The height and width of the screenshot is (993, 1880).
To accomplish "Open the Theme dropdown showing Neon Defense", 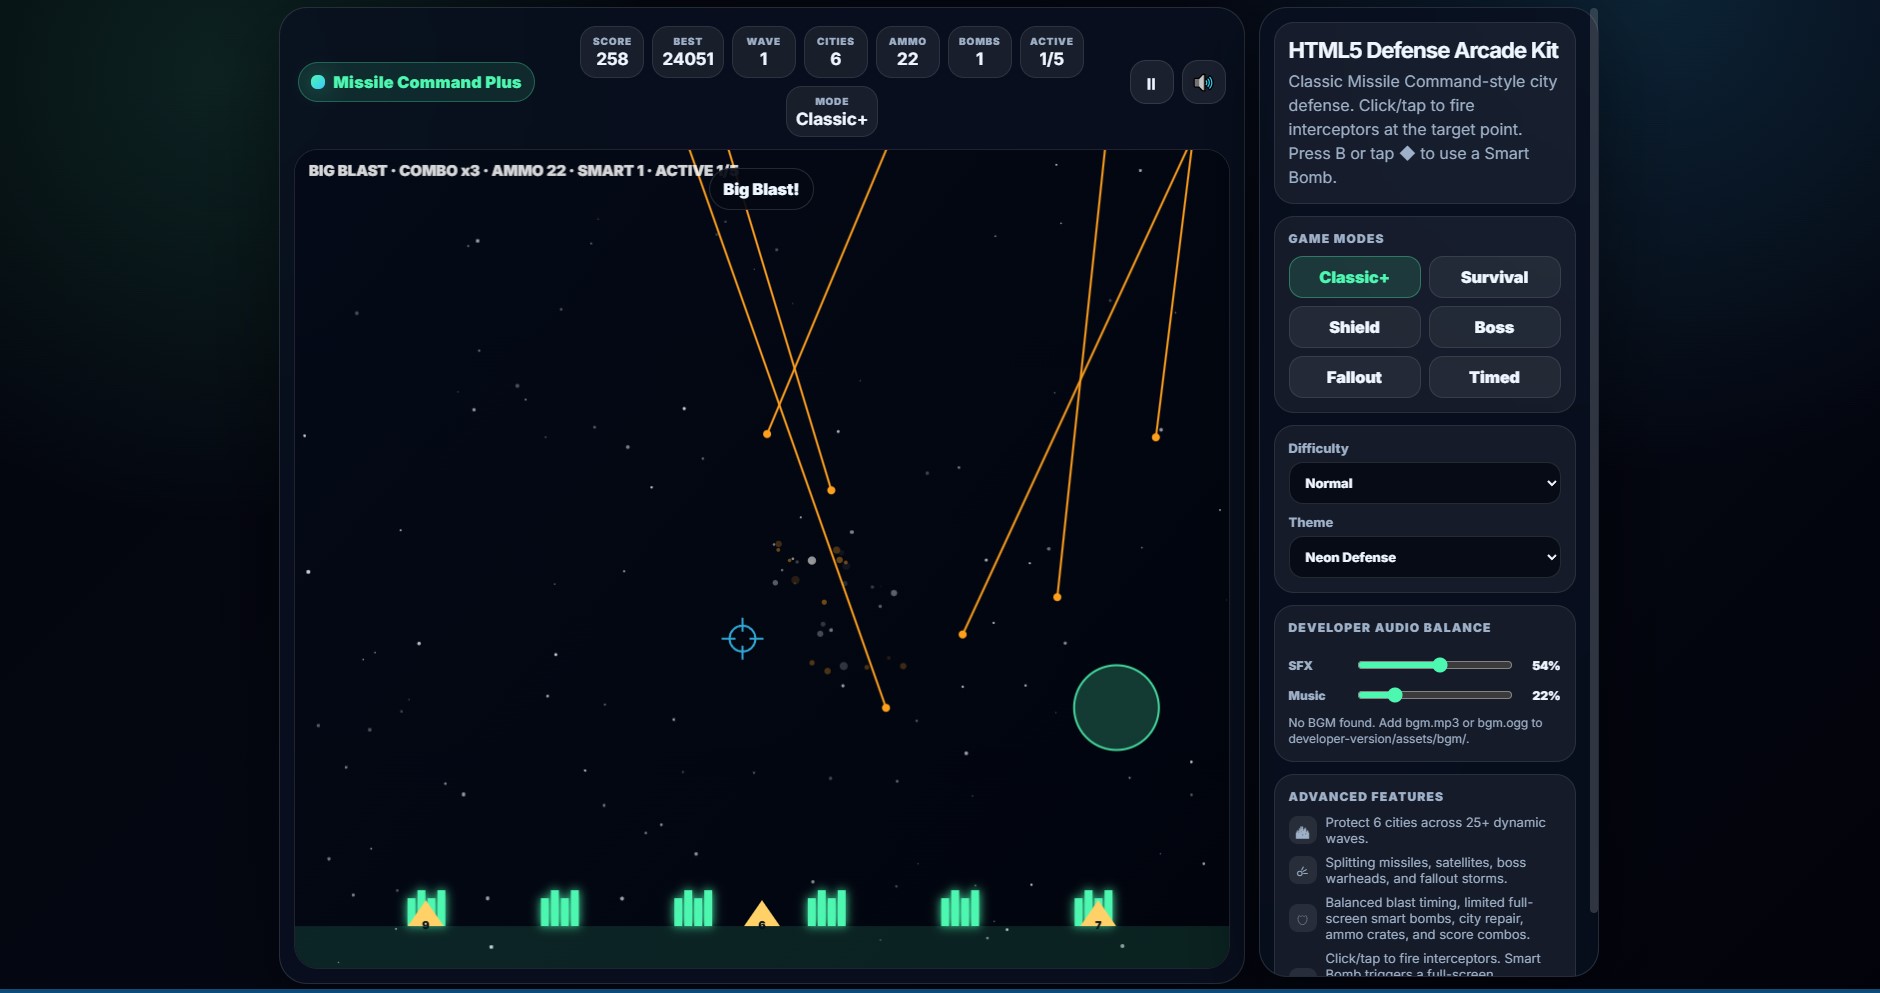I will [1424, 557].
